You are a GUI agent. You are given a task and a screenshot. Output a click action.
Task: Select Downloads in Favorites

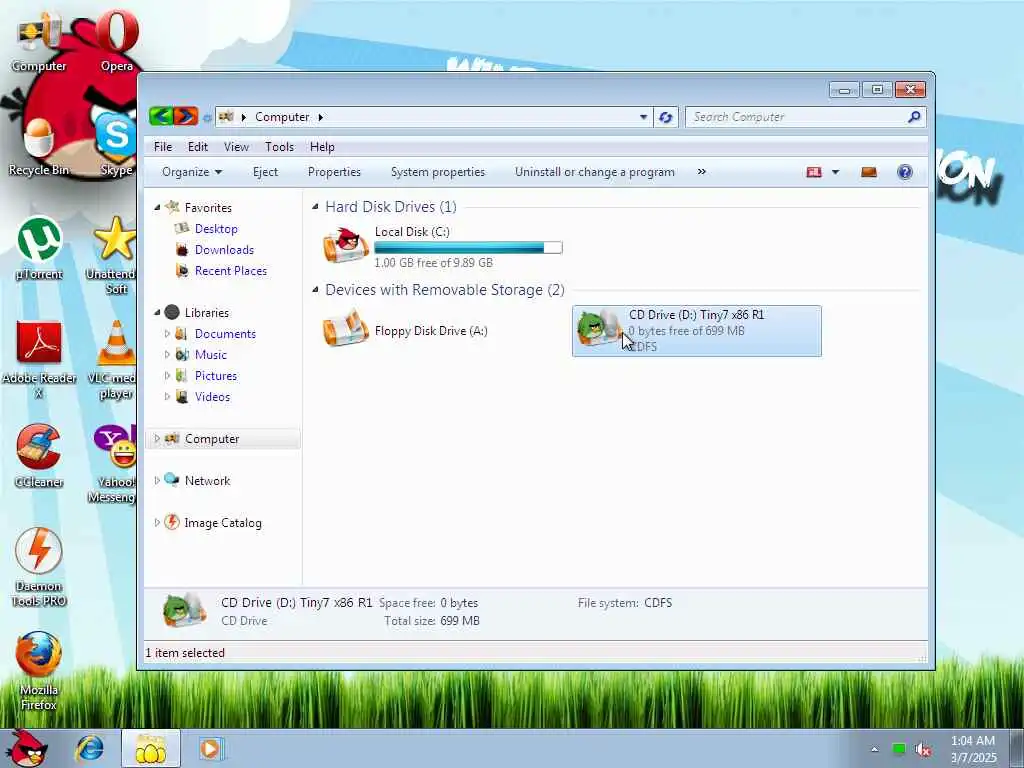pyautogui.click(x=224, y=249)
